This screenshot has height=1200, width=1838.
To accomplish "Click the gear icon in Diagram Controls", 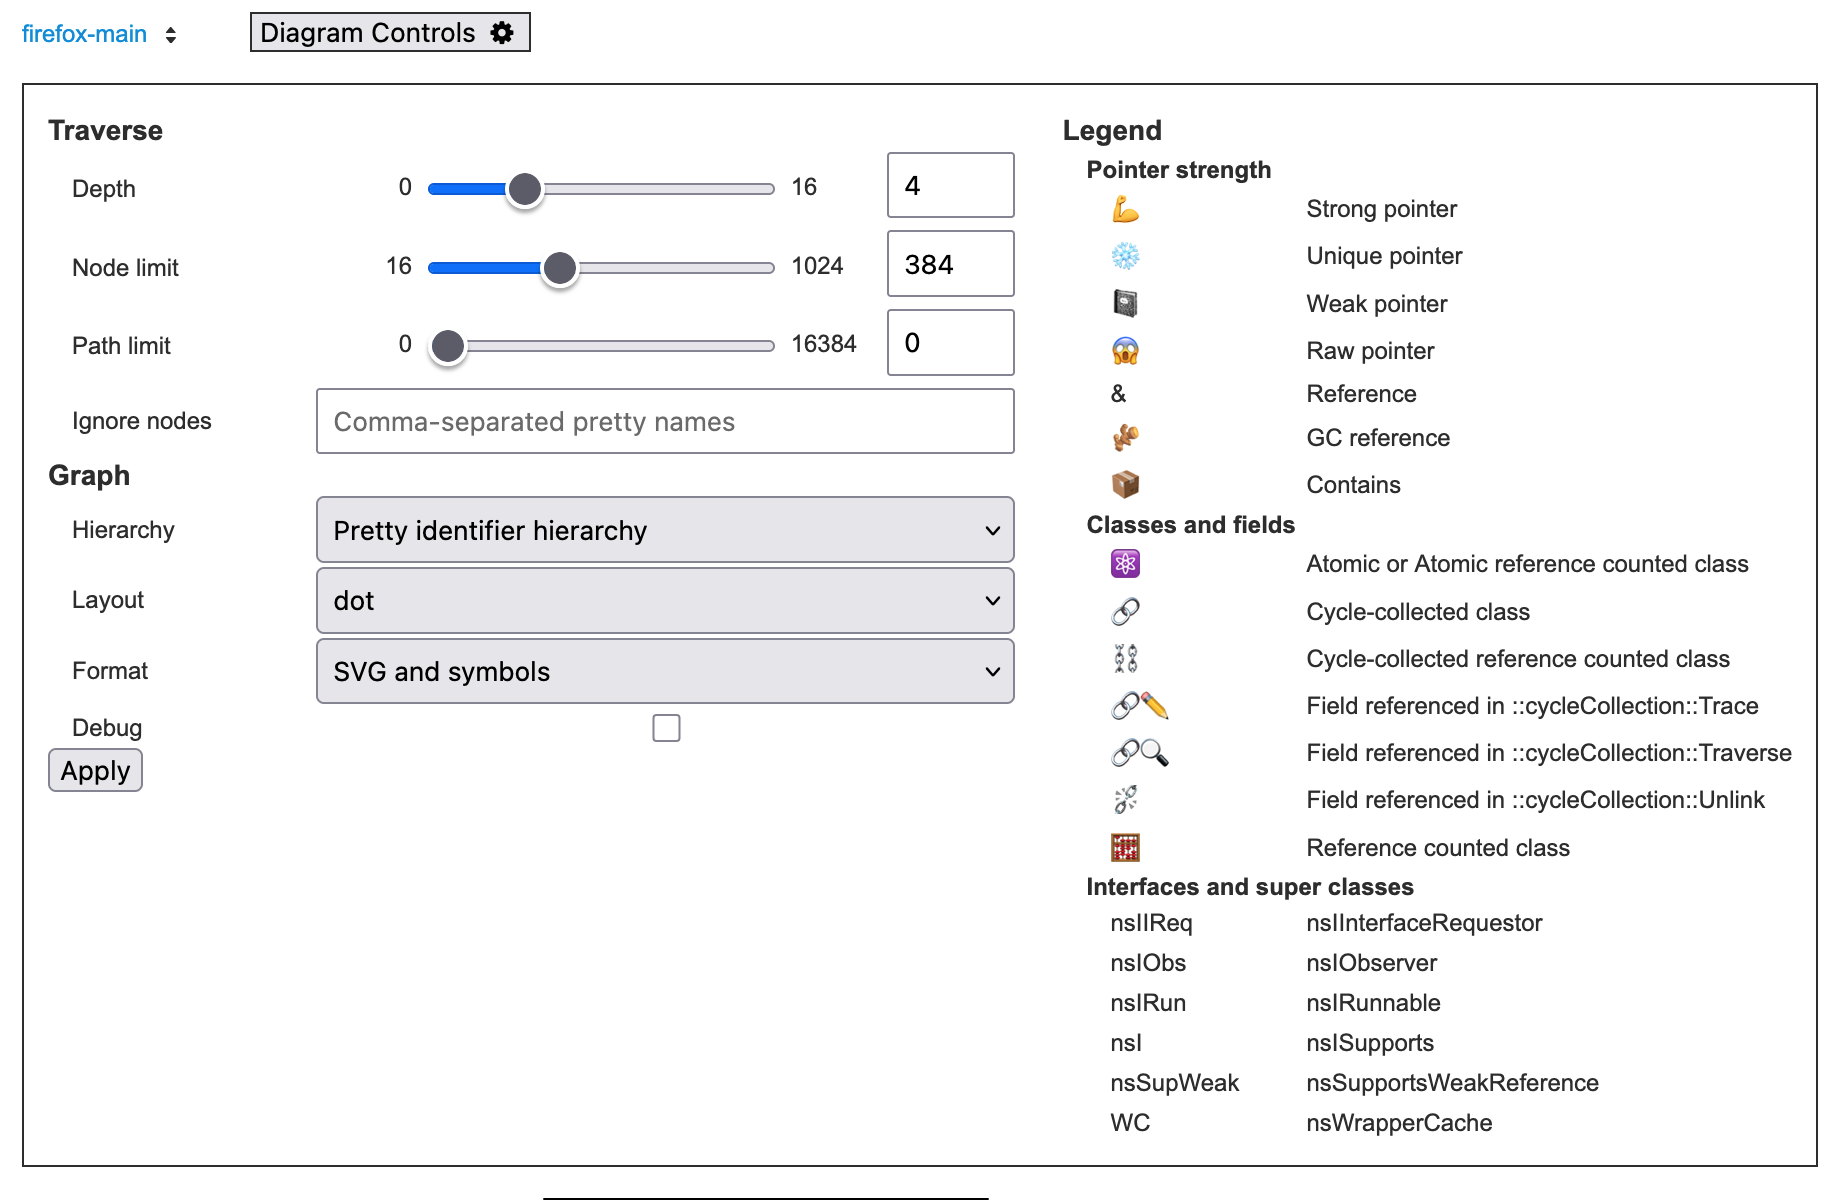I will coord(502,33).
